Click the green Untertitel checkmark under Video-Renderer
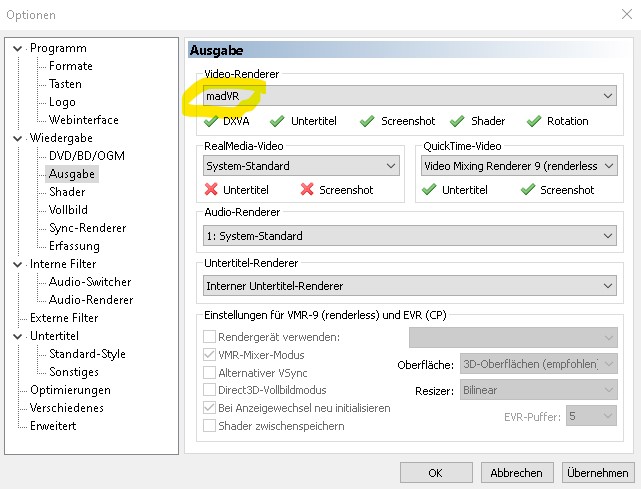 coord(277,121)
